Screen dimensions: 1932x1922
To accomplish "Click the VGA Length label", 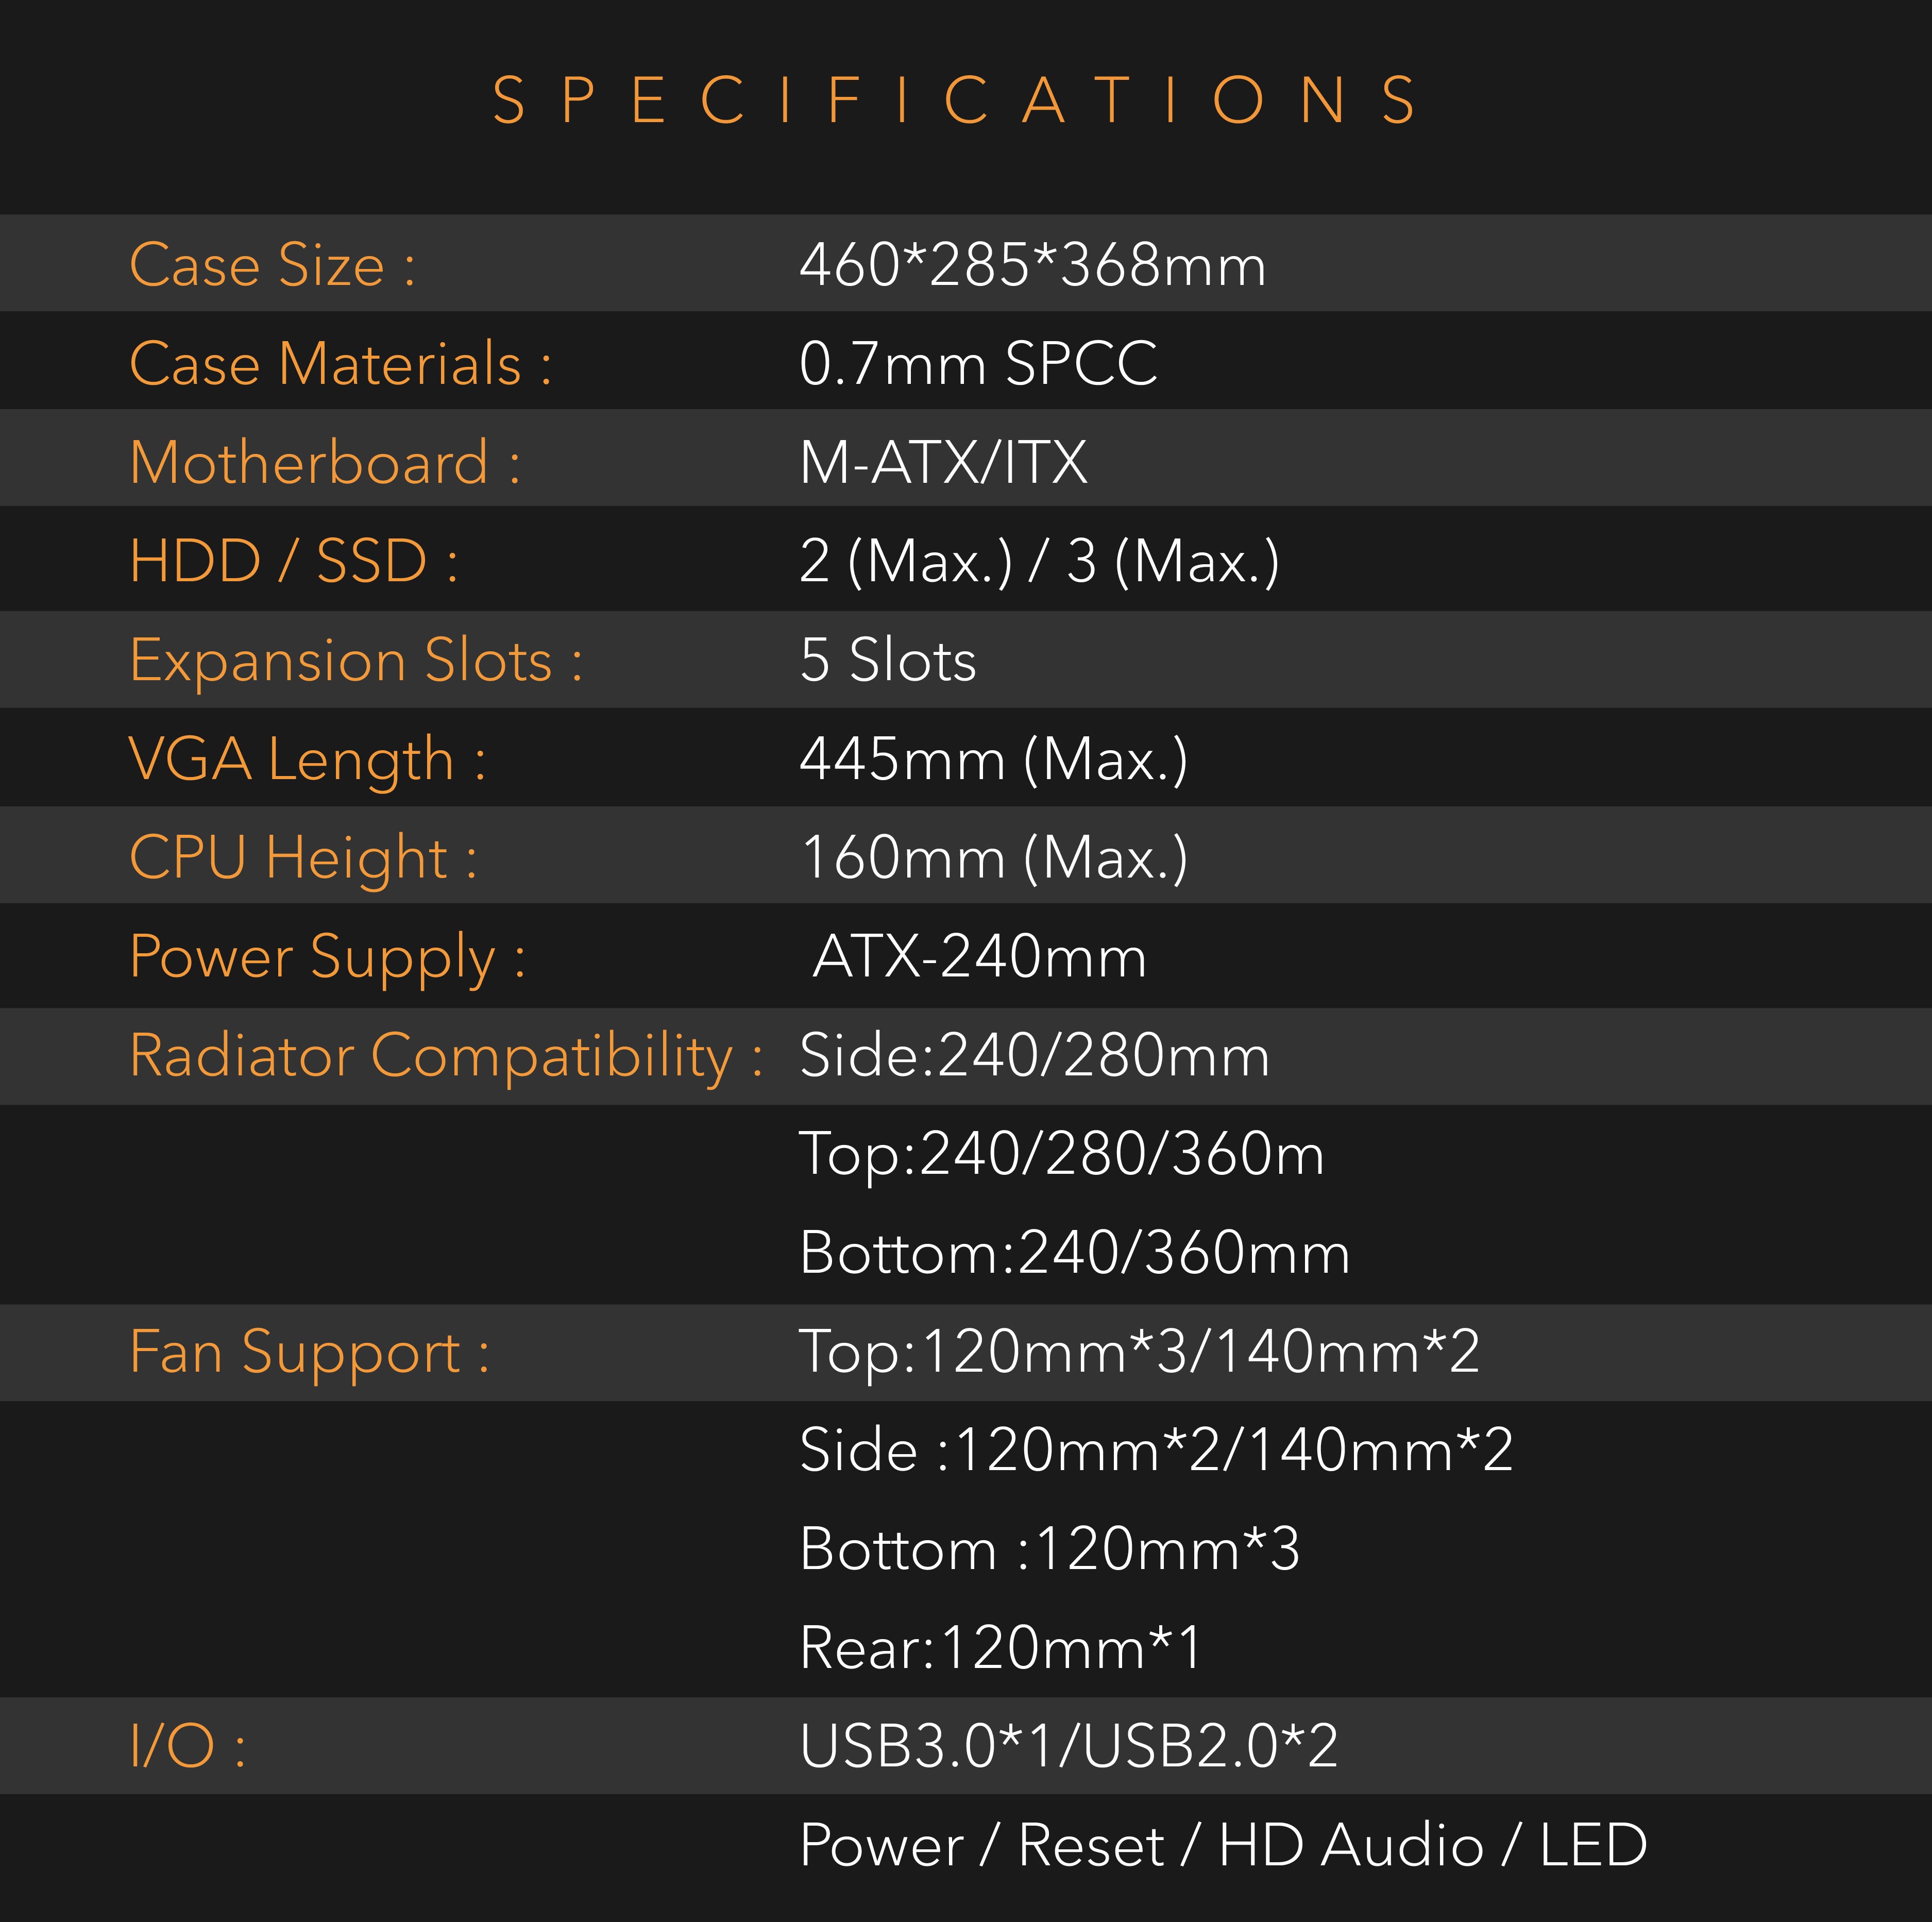I will click(307, 759).
